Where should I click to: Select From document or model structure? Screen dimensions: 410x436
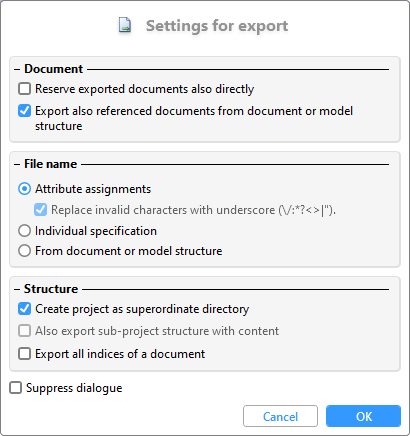24,251
